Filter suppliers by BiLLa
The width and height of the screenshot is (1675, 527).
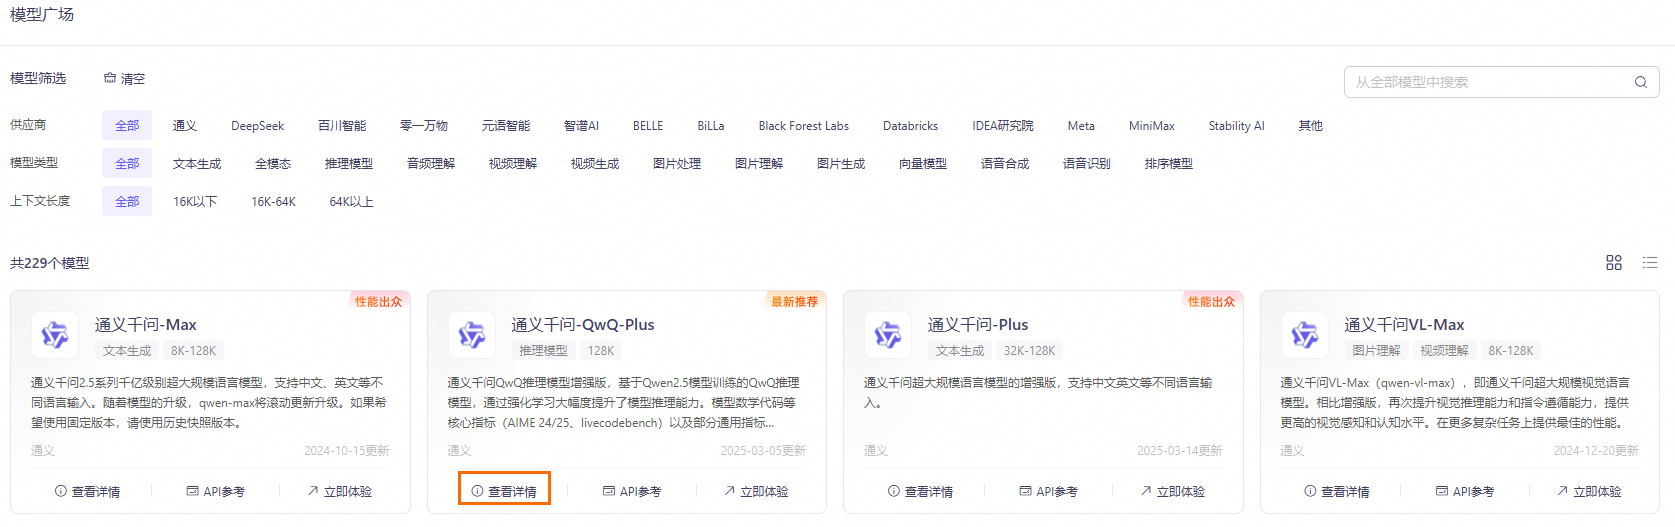(711, 126)
